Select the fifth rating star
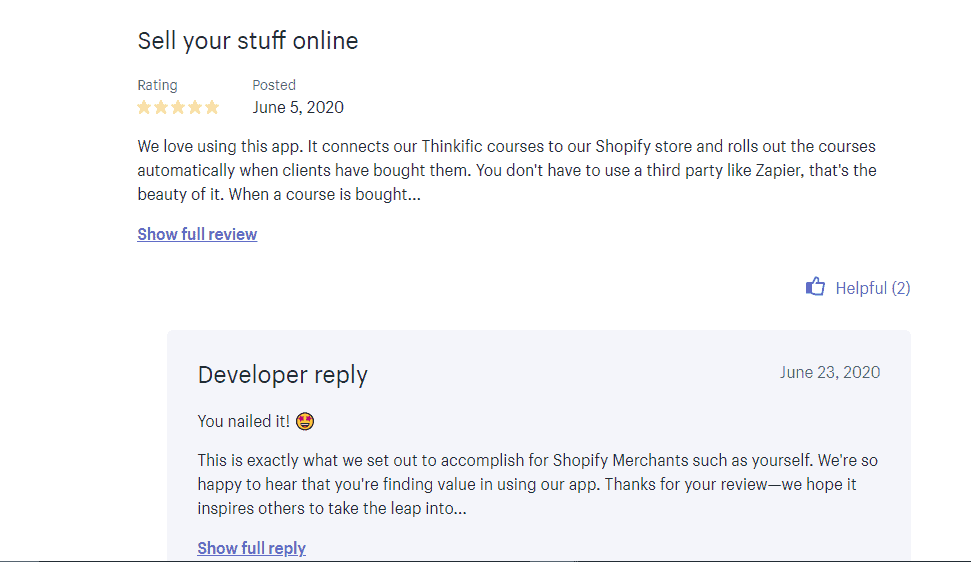Image resolution: width=971 pixels, height=562 pixels. (212, 107)
